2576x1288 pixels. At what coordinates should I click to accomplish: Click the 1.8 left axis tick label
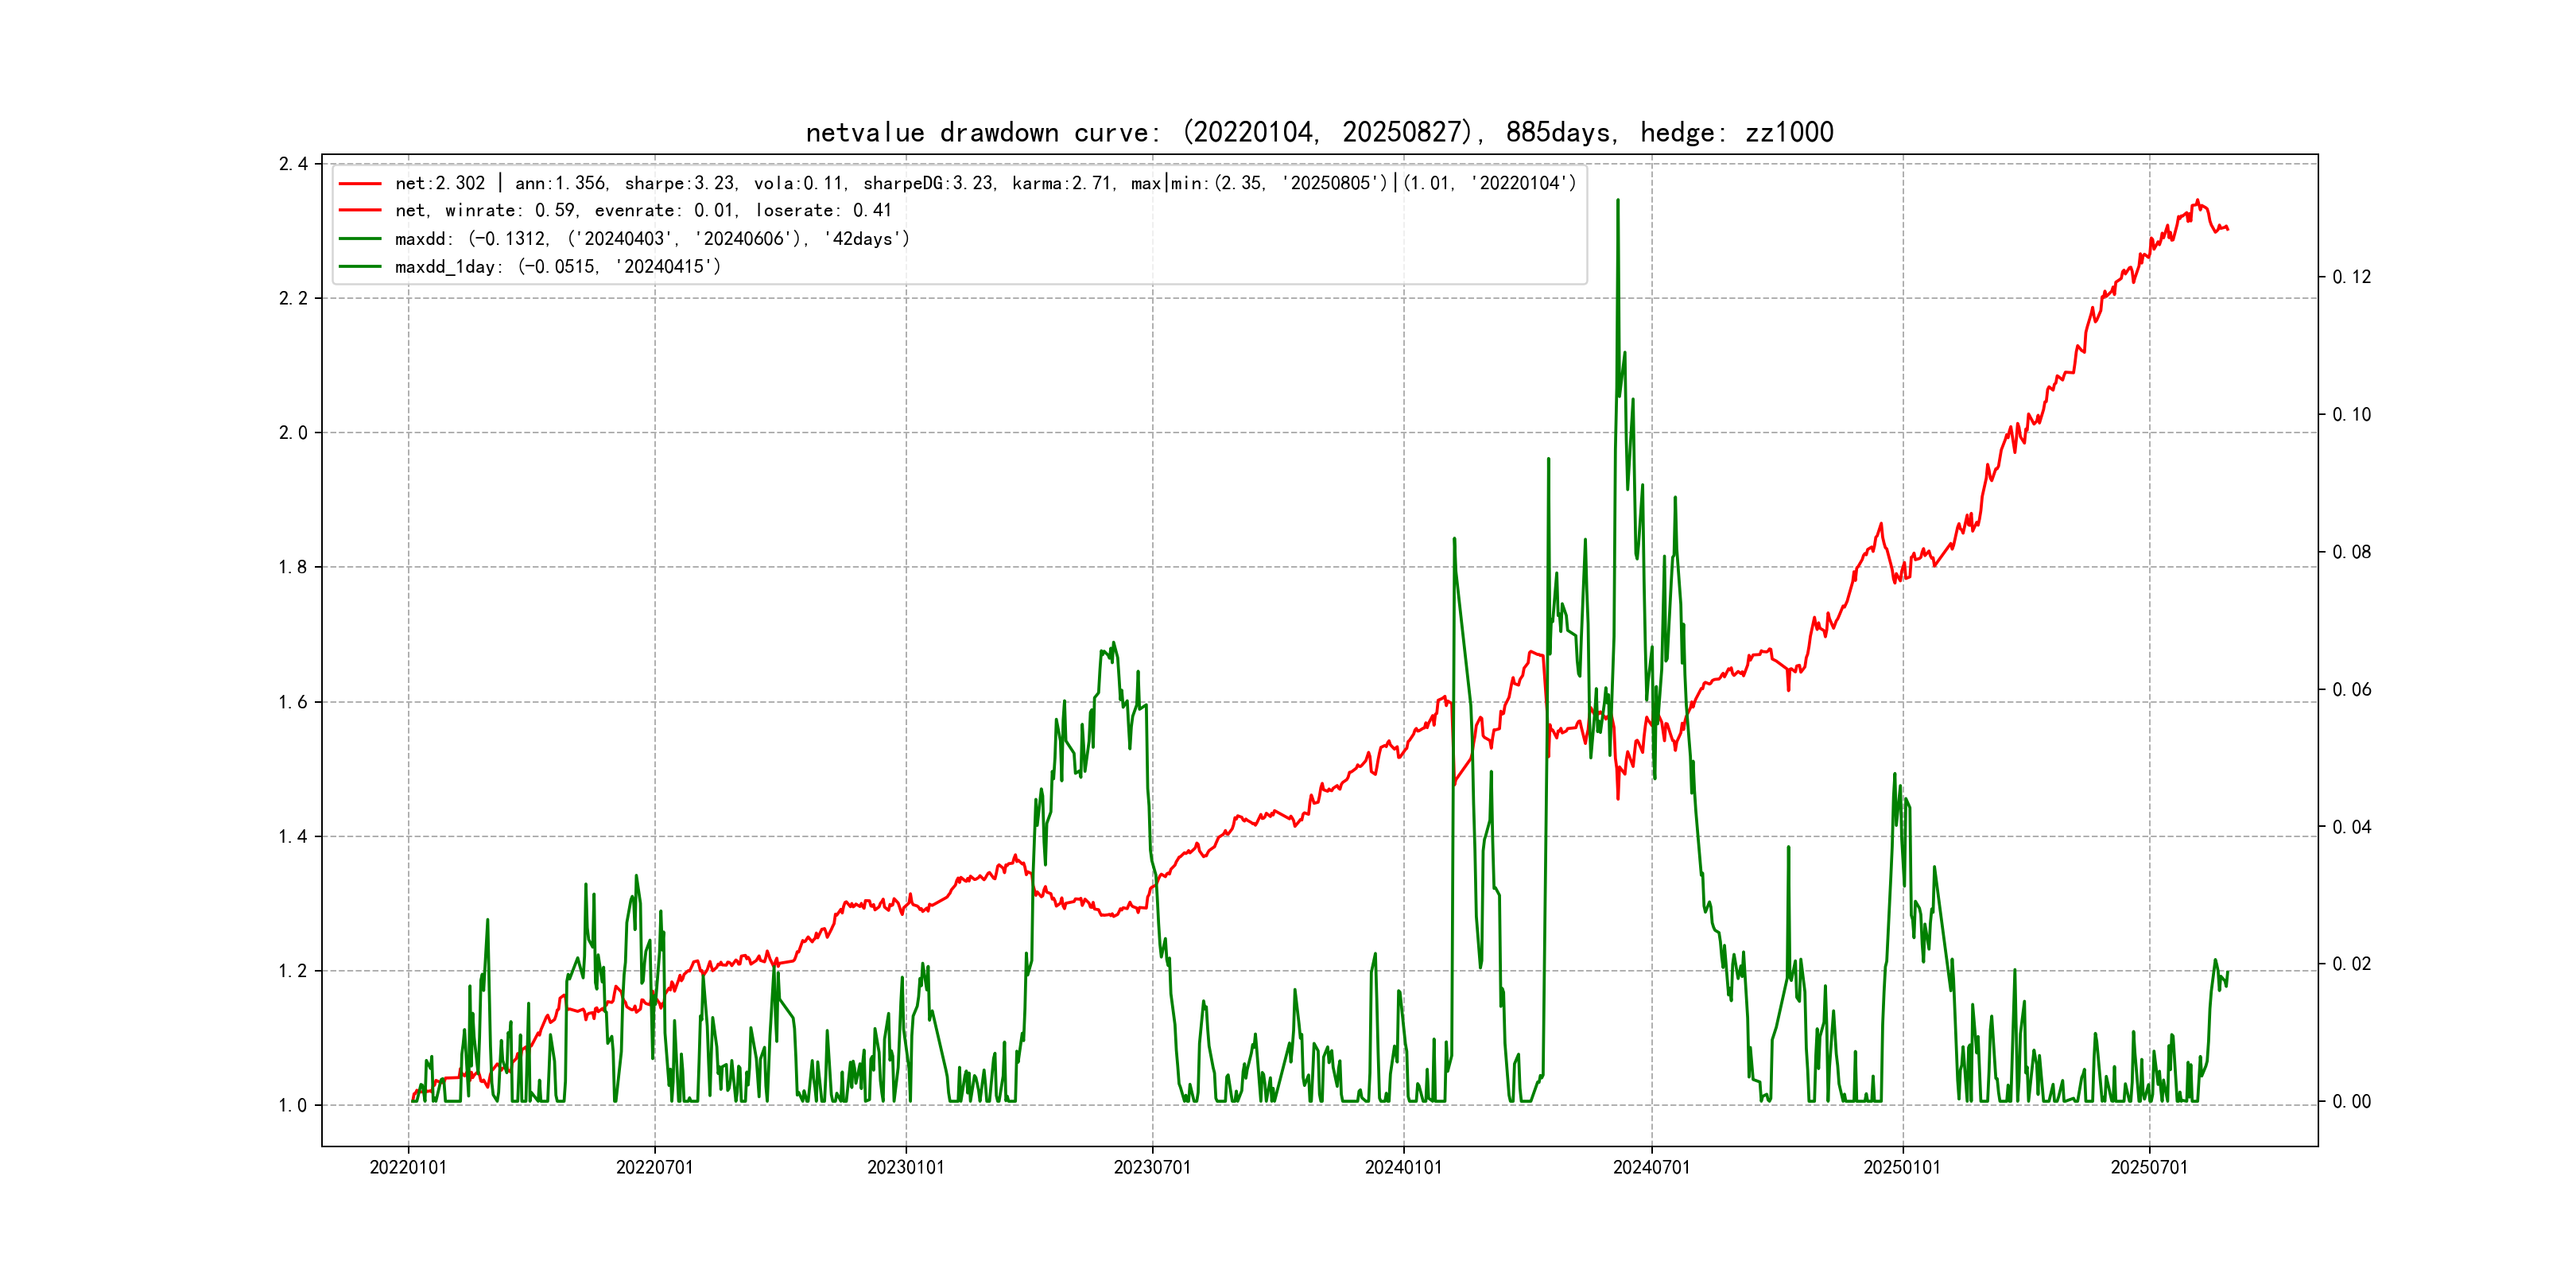[293, 567]
